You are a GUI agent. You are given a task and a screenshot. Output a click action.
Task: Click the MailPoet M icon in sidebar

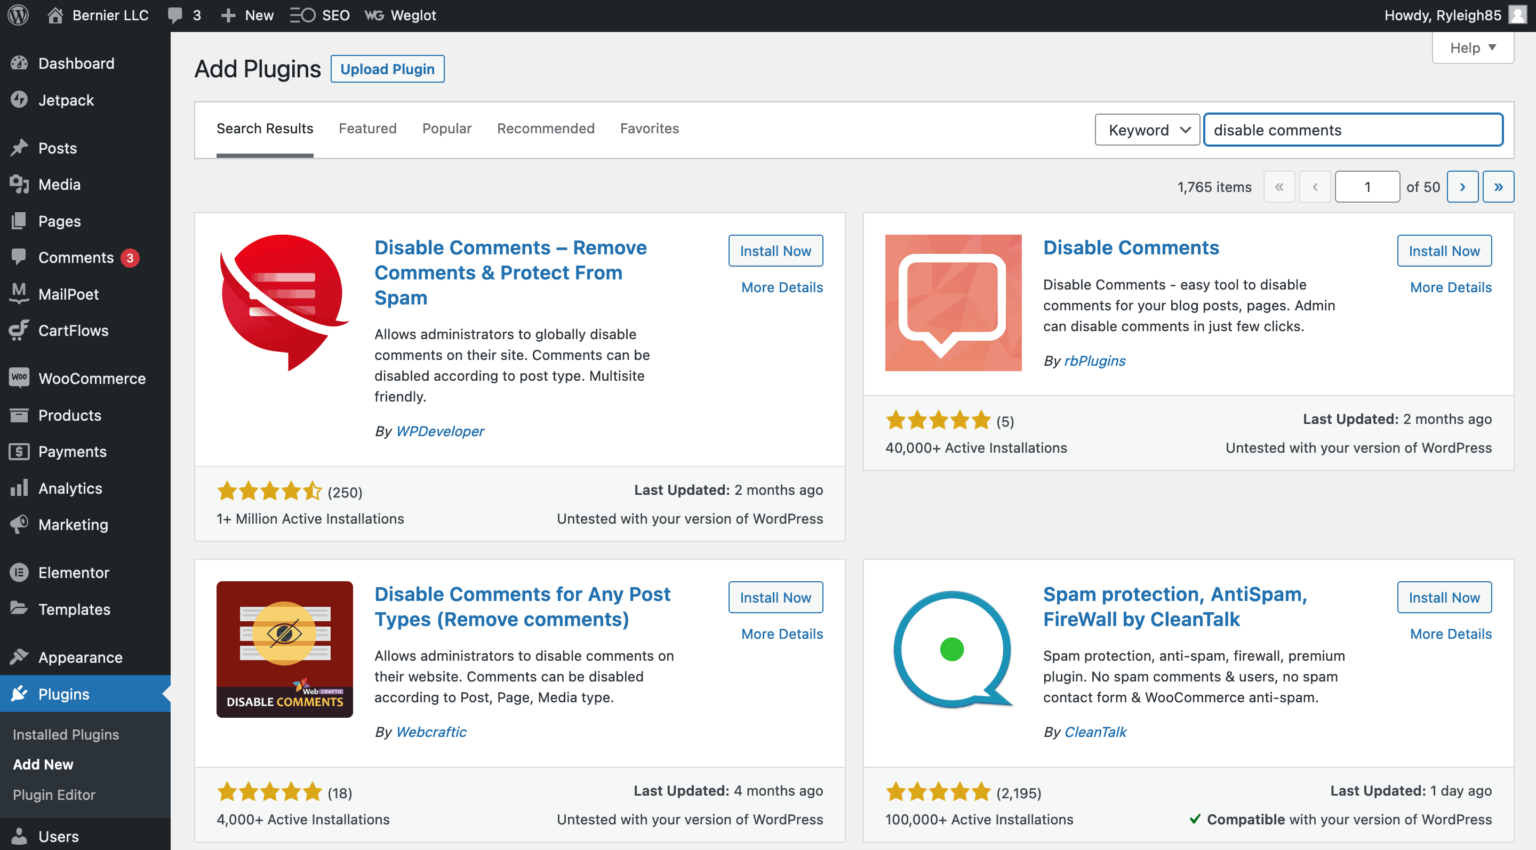(19, 293)
